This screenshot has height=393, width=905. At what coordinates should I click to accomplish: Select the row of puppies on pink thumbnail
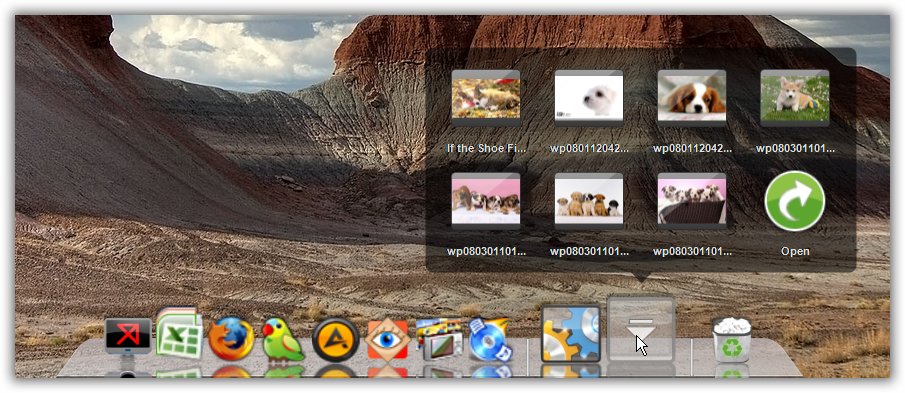coord(486,201)
